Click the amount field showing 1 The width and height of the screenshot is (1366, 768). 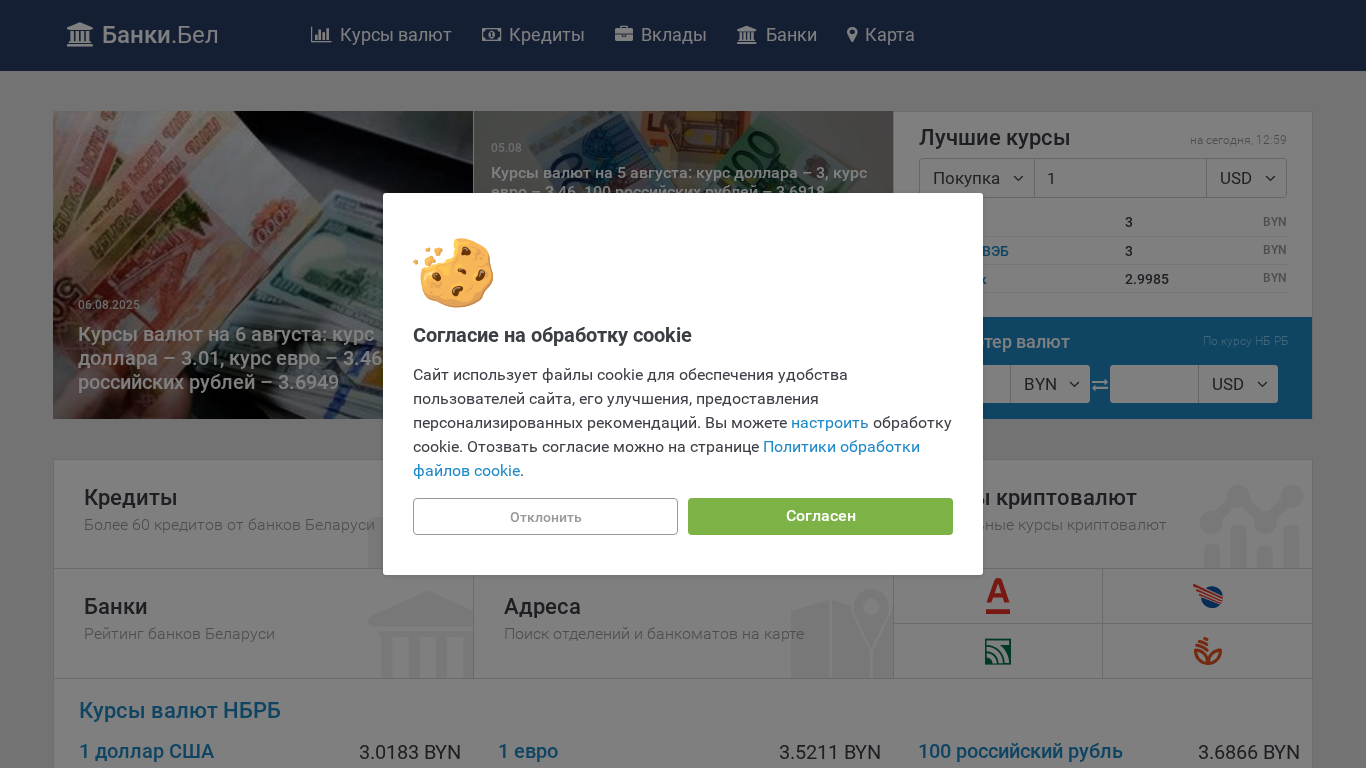[1121, 178]
